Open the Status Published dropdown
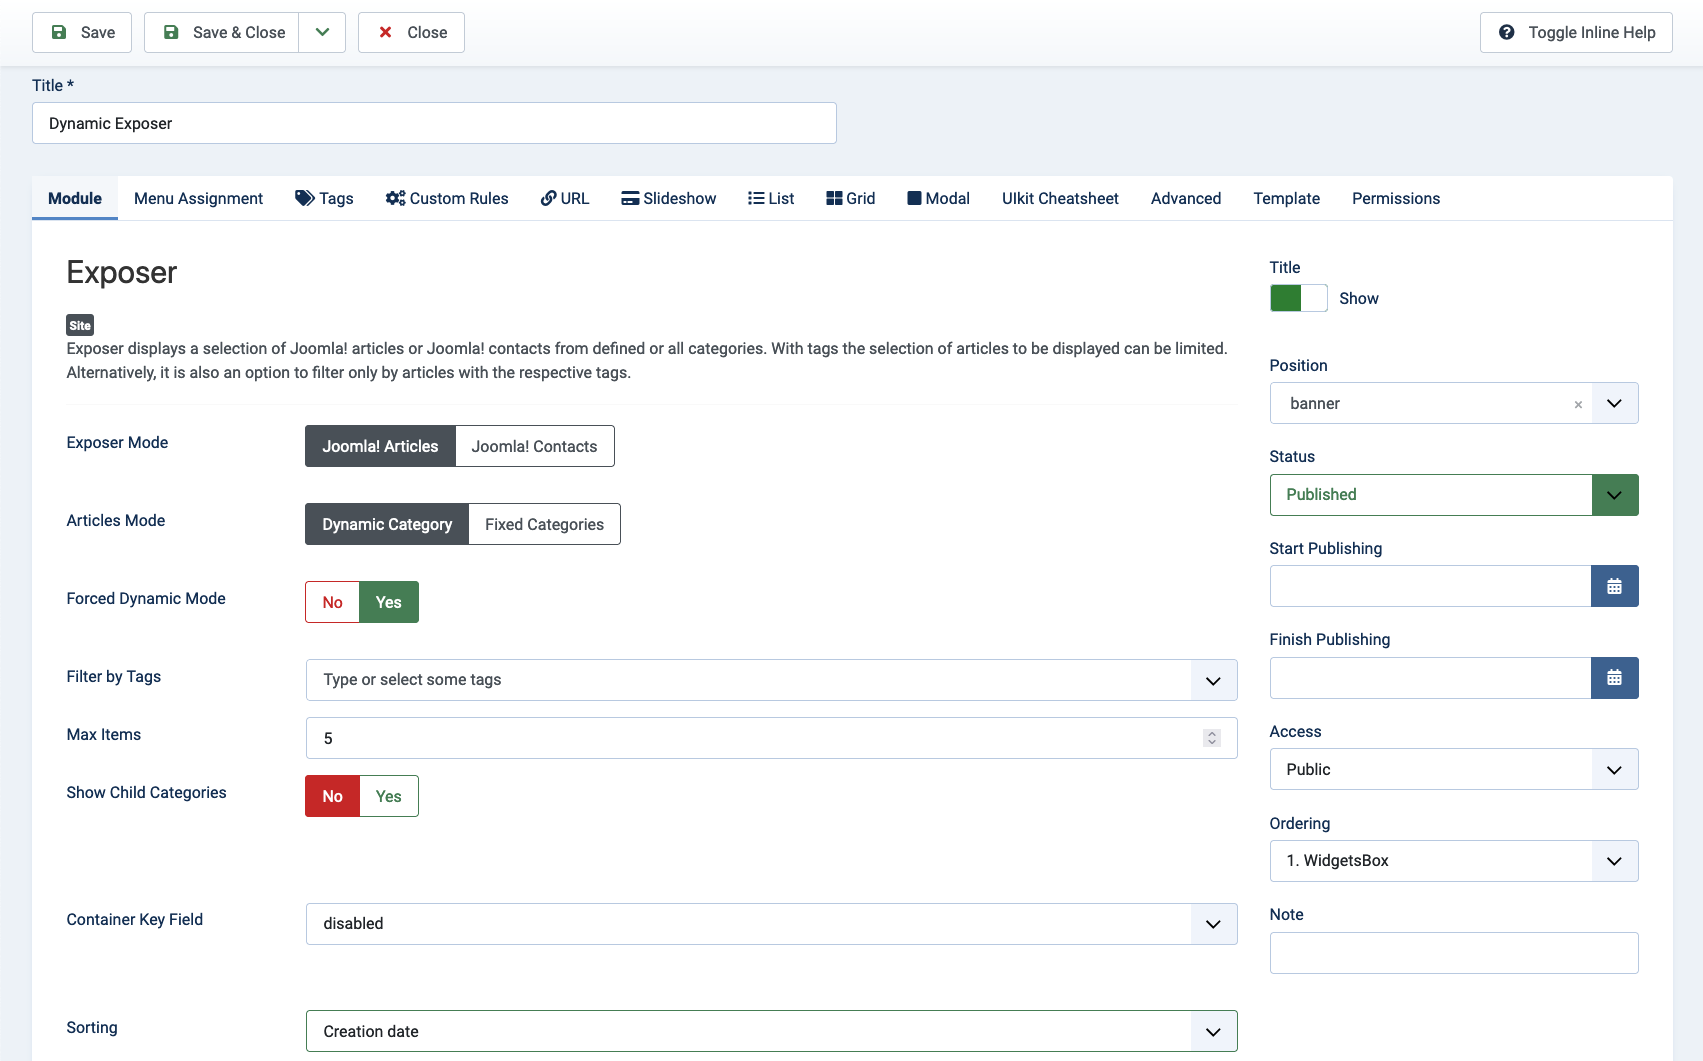 (1454, 495)
